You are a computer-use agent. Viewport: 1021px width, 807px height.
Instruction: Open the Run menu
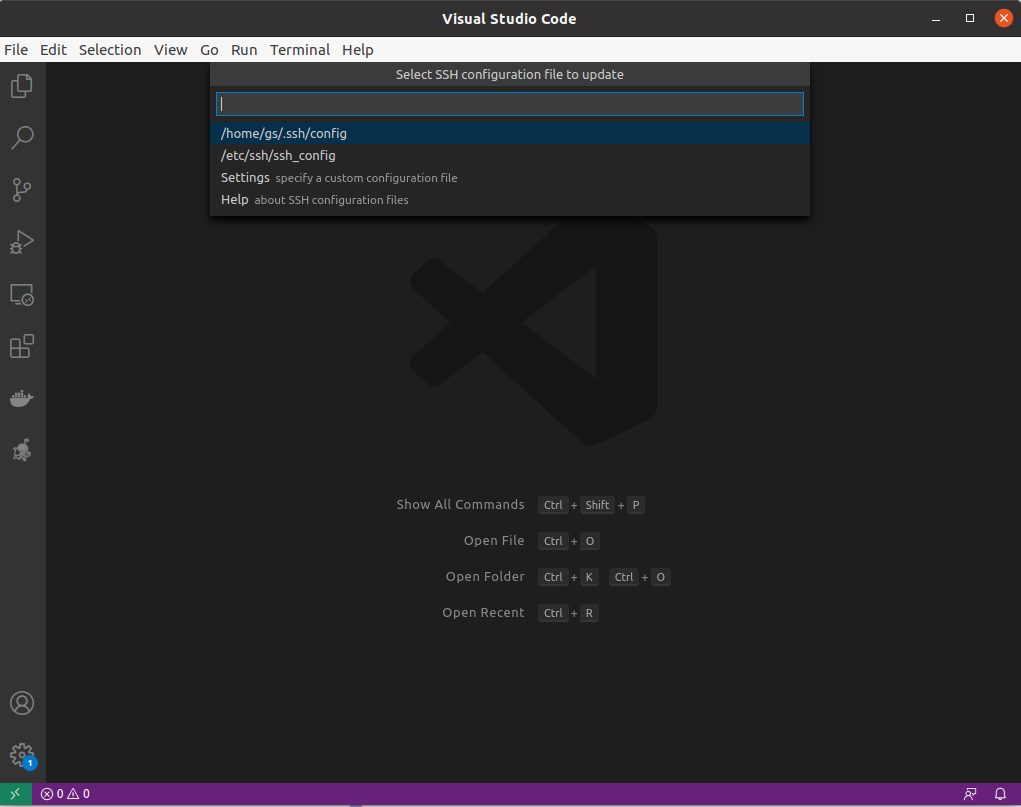(x=244, y=50)
